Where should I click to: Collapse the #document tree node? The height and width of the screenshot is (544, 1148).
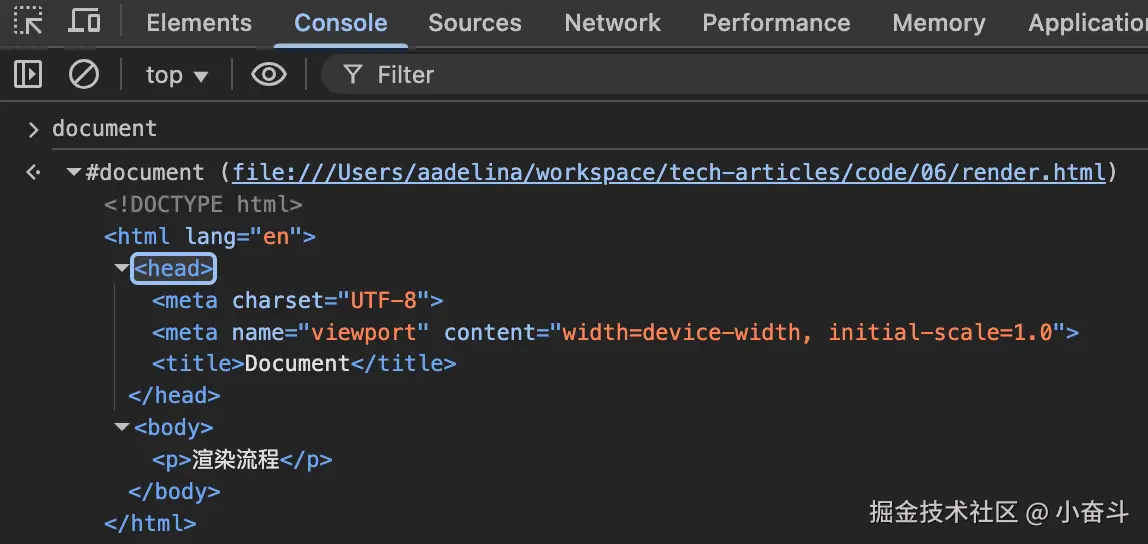pos(74,172)
